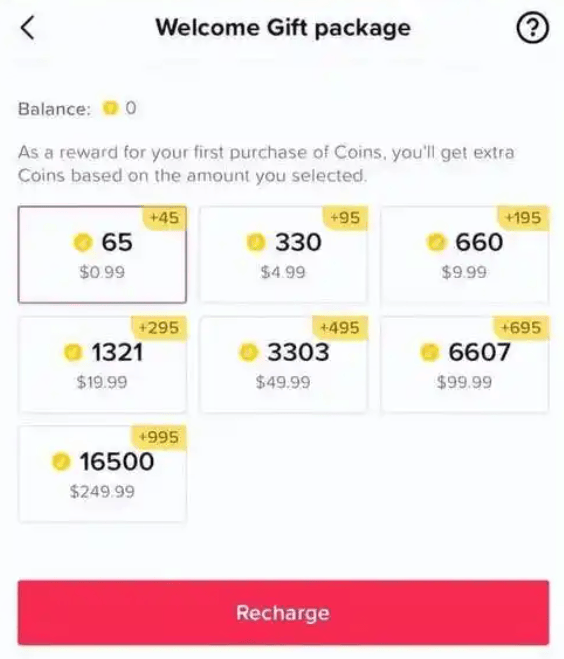
Task: Go back using the left arrow icon
Action: click(x=27, y=28)
